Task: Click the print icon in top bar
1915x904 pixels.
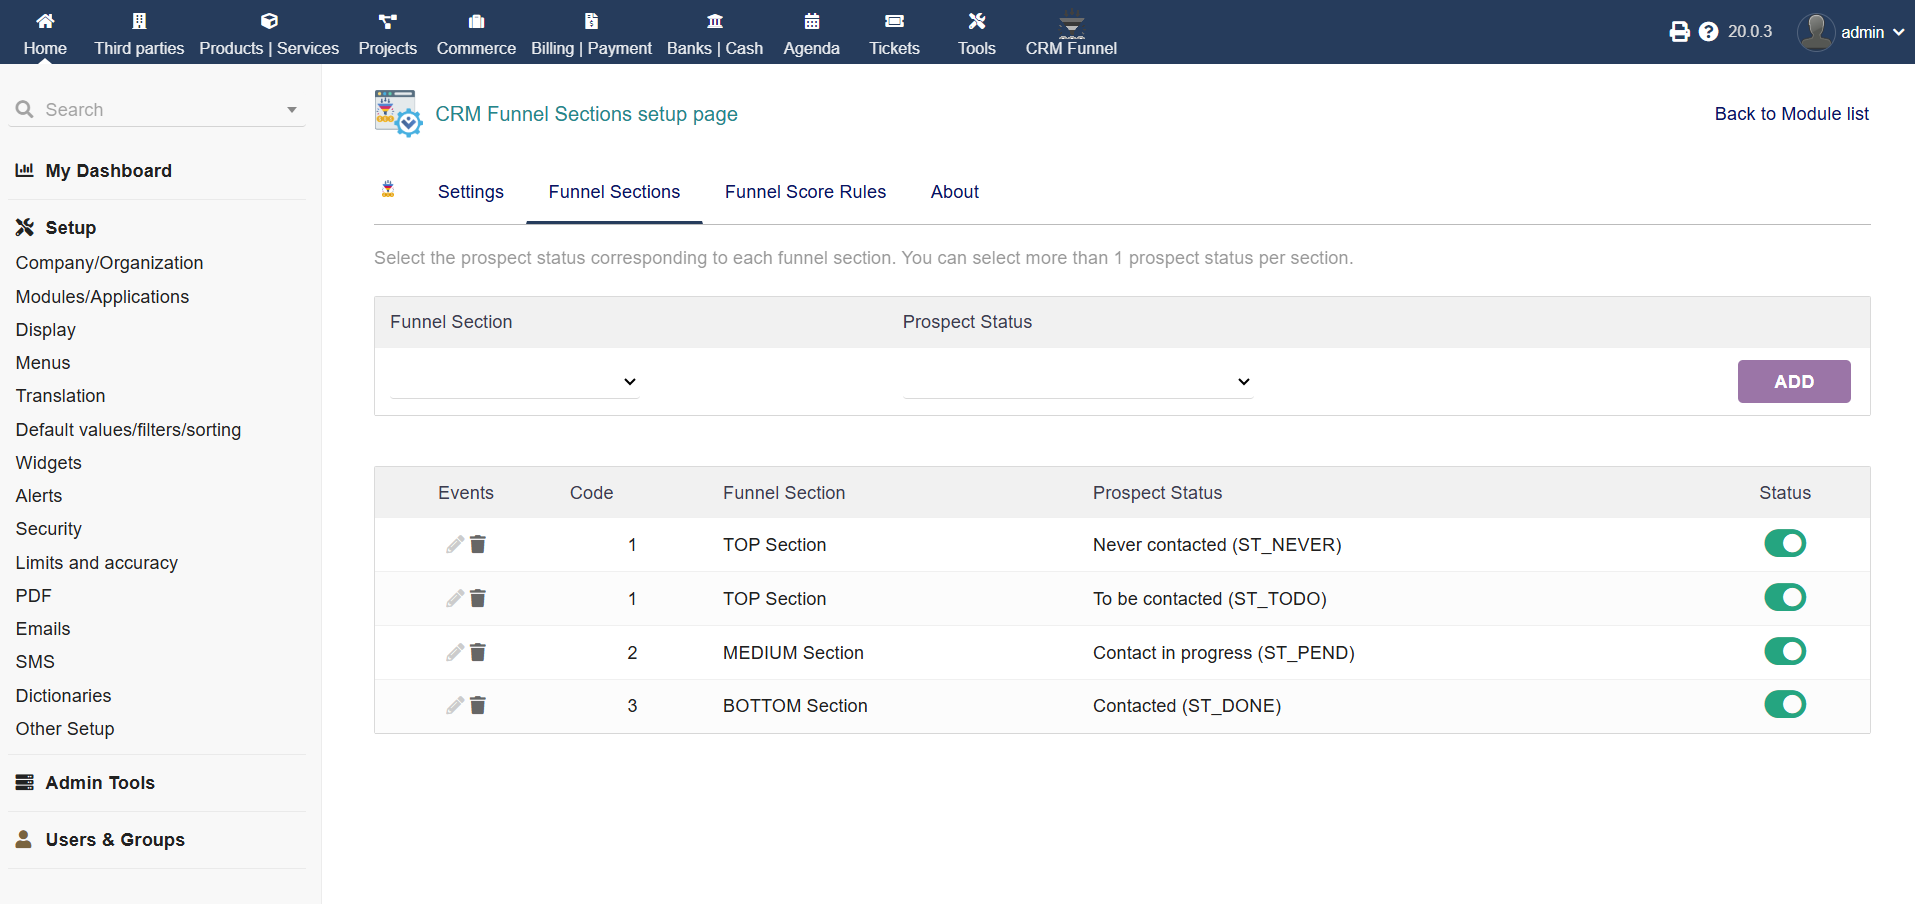Action: coord(1679,32)
